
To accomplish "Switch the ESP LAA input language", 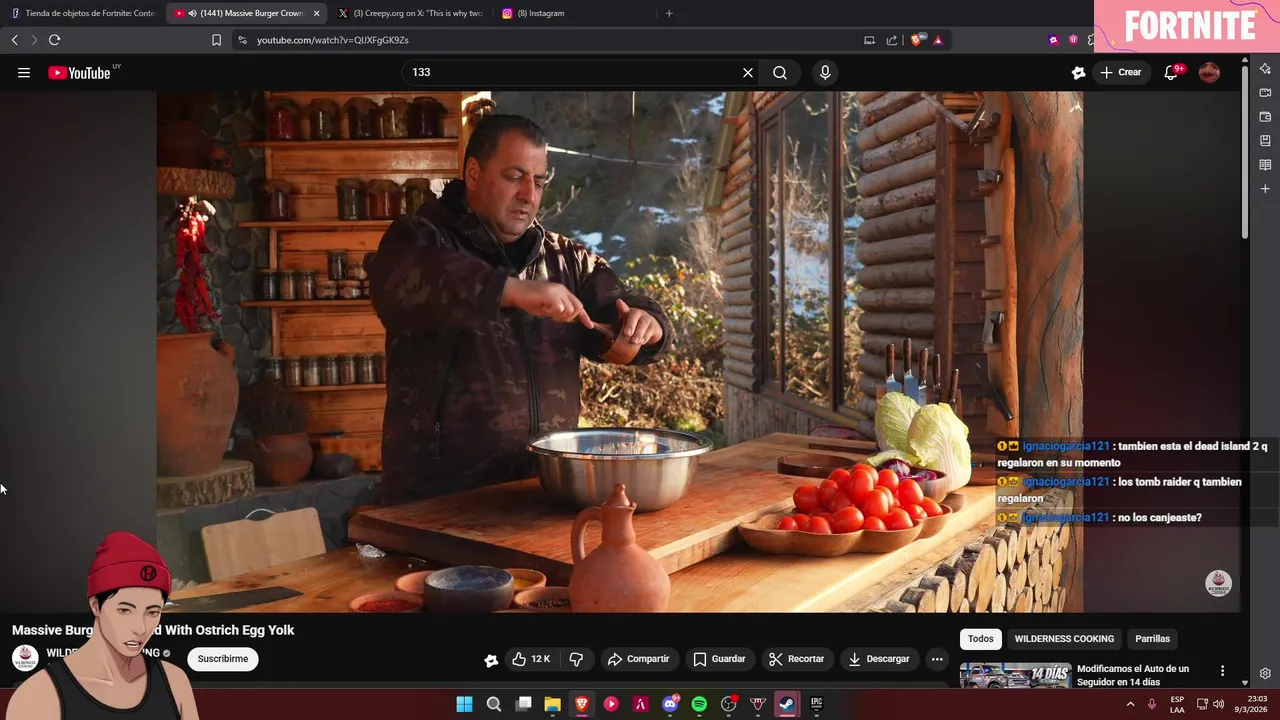I will pos(1177,704).
